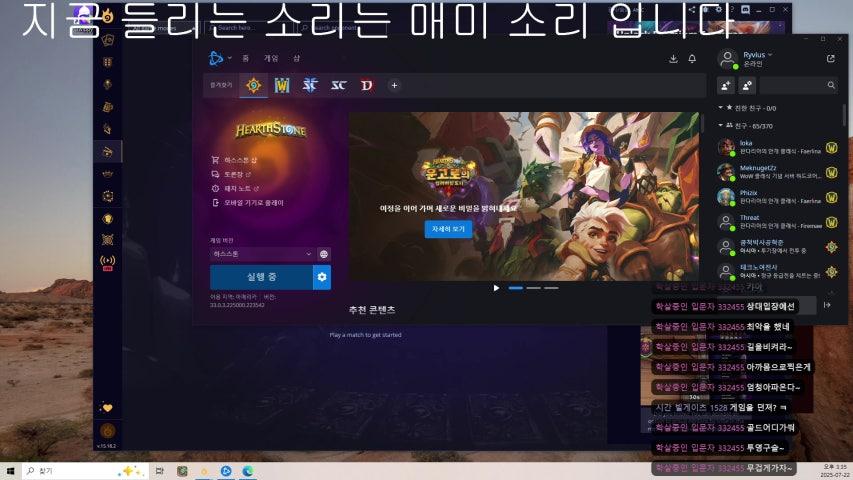Image resolution: width=853 pixels, height=480 pixels.
Task: Click the grid icon in left sidebar
Action: click(x=108, y=62)
